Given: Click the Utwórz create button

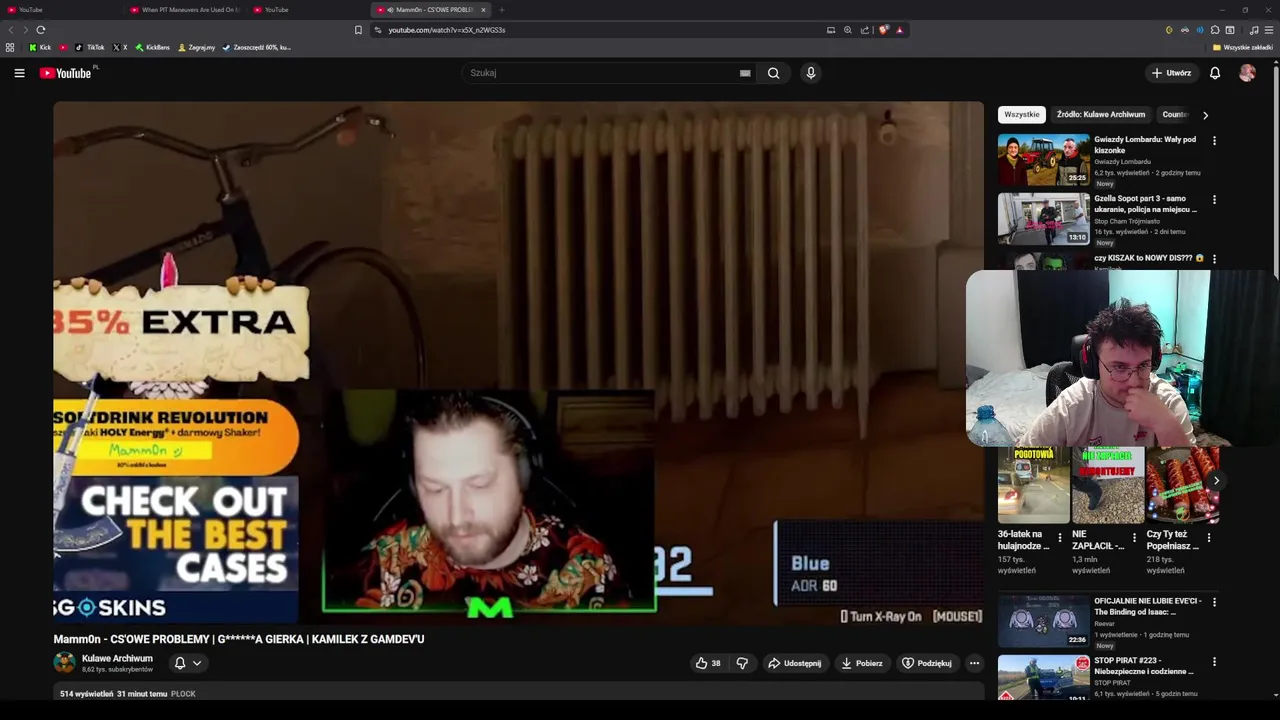Looking at the screenshot, I should (1171, 73).
